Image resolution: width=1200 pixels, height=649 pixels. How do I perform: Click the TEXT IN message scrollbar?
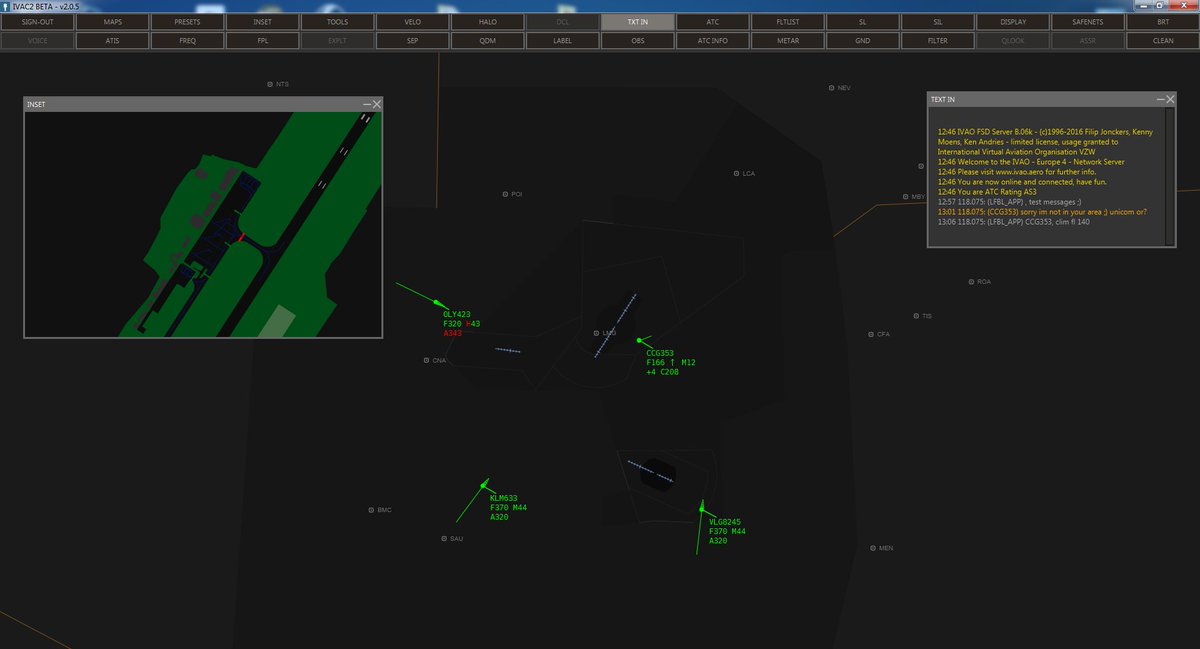1169,175
